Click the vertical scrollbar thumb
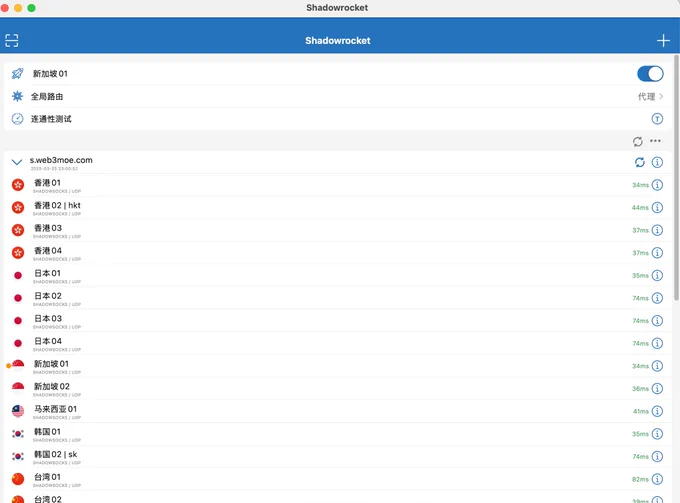Image resolution: width=680 pixels, height=503 pixels. pos(677,178)
